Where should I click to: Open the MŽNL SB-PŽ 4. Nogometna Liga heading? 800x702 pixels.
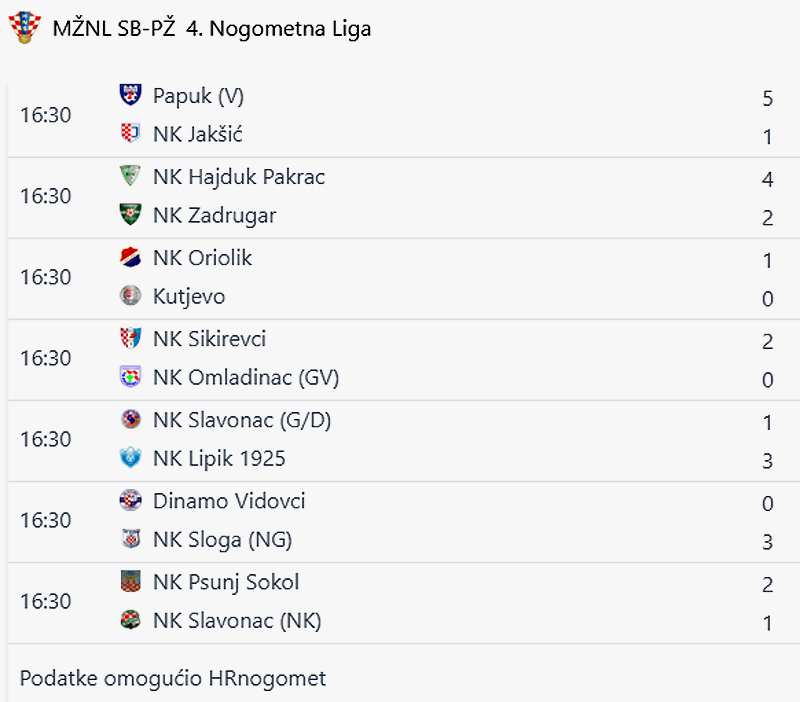[212, 29]
